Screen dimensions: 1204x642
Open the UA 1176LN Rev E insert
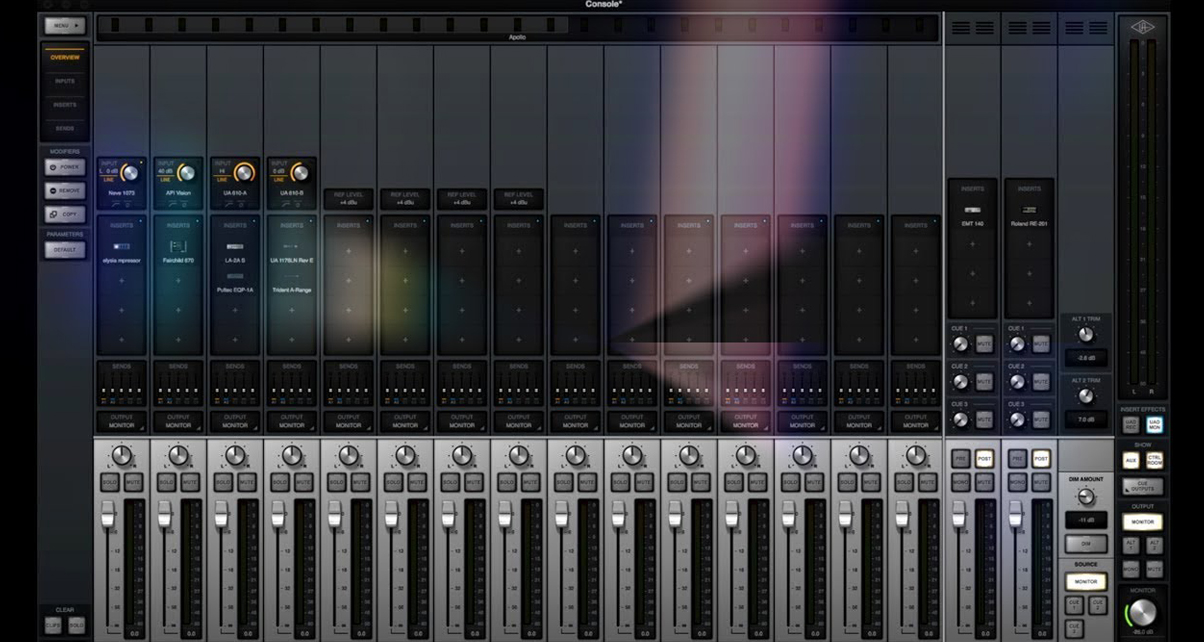(x=290, y=258)
